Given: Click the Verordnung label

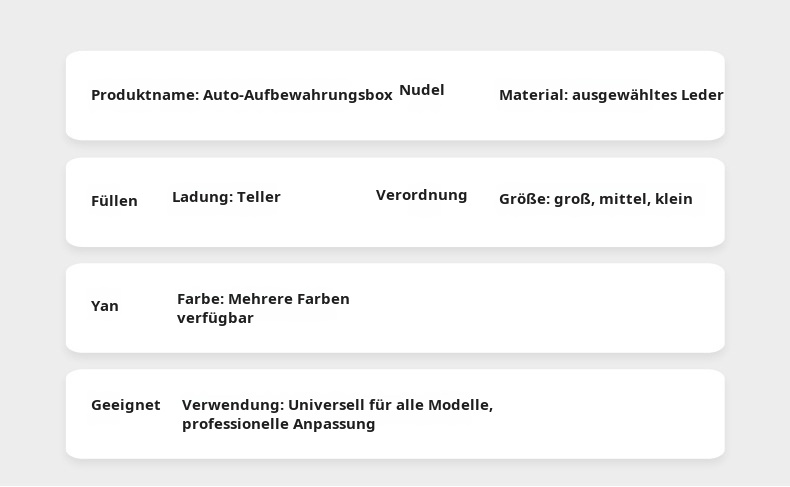Looking at the screenshot, I should click(x=421, y=195).
